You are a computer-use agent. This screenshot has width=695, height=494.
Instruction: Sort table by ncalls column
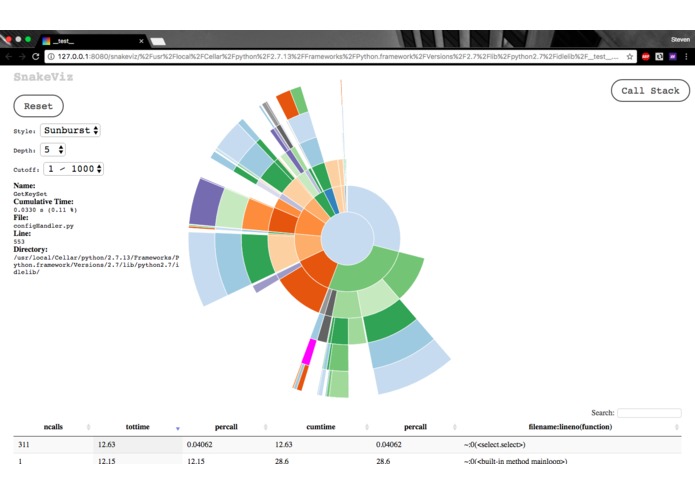[x=53, y=427]
